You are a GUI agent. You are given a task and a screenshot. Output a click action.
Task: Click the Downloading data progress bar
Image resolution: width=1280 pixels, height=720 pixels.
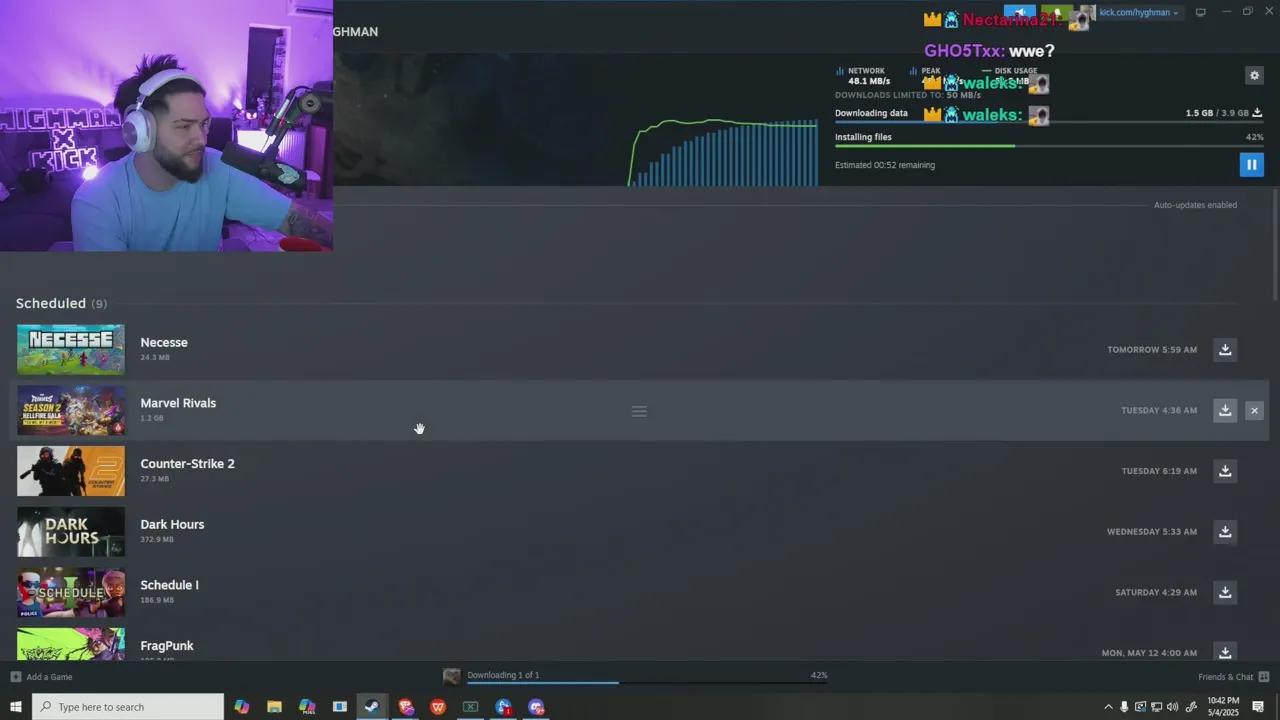coord(1049,121)
